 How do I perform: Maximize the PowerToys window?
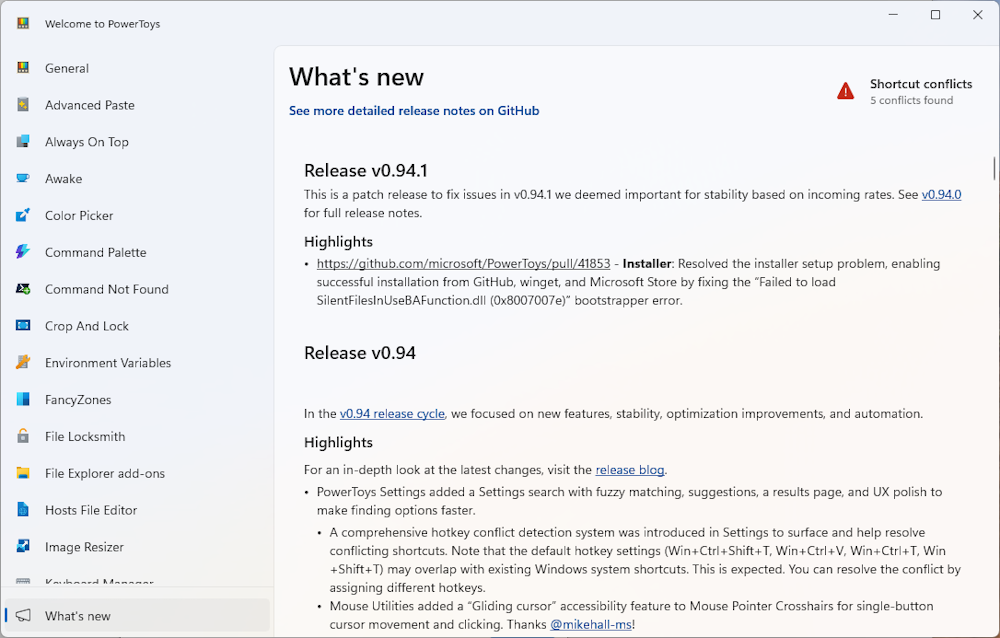[936, 15]
